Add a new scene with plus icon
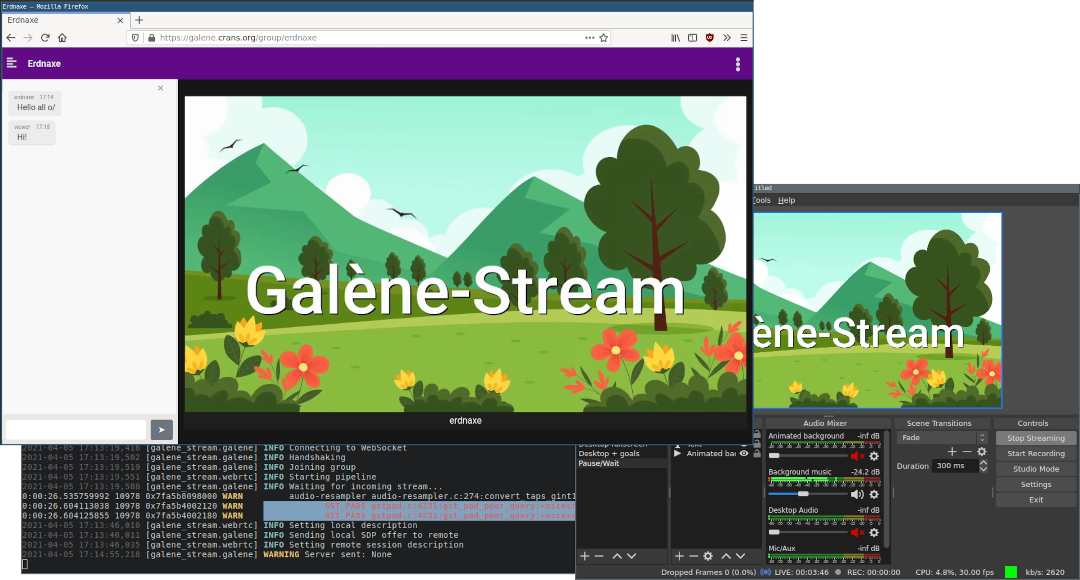This screenshot has height=580, width=1080. (x=585, y=556)
